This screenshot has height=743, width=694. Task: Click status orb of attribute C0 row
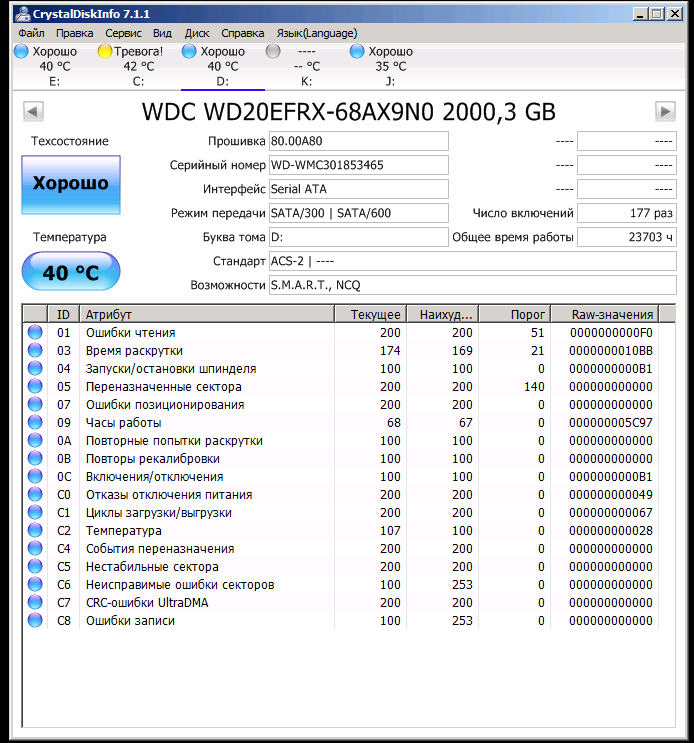click(35, 494)
